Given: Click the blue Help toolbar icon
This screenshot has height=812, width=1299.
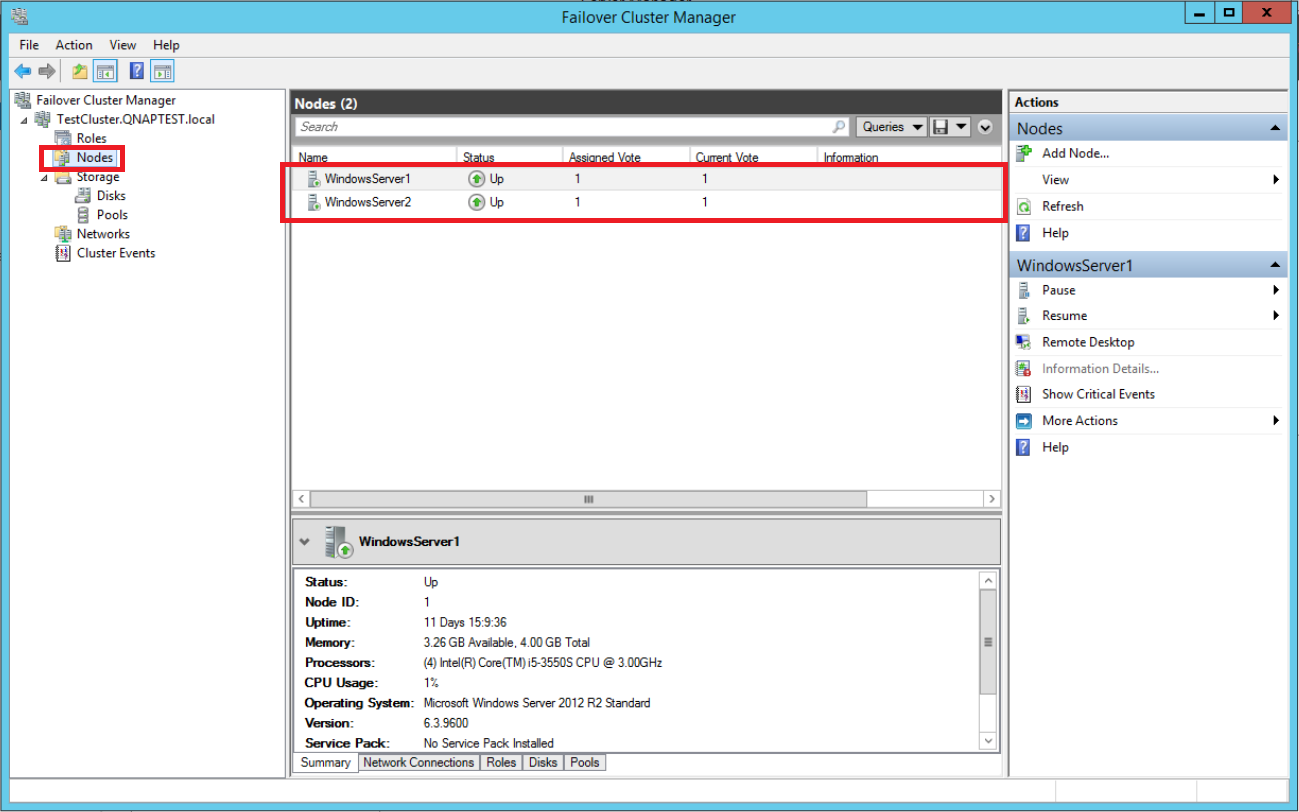Looking at the screenshot, I should [x=137, y=71].
